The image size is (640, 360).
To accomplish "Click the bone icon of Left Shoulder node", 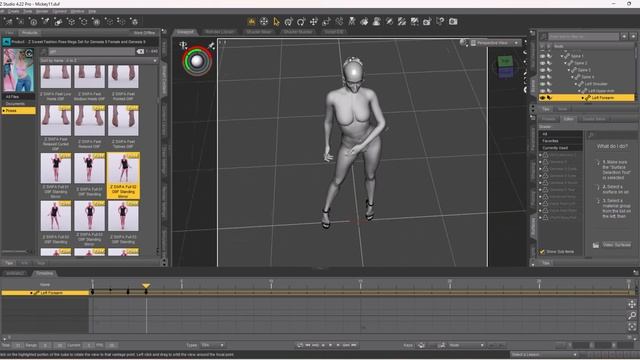I will coord(581,84).
